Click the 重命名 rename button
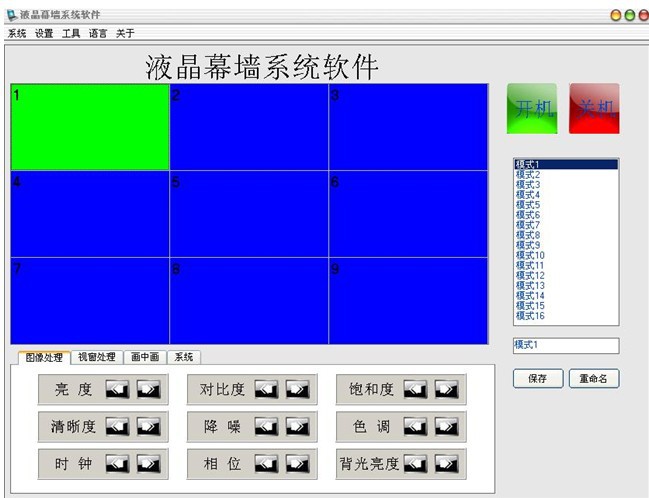Viewport: 649px width, 498px height. [x=594, y=379]
